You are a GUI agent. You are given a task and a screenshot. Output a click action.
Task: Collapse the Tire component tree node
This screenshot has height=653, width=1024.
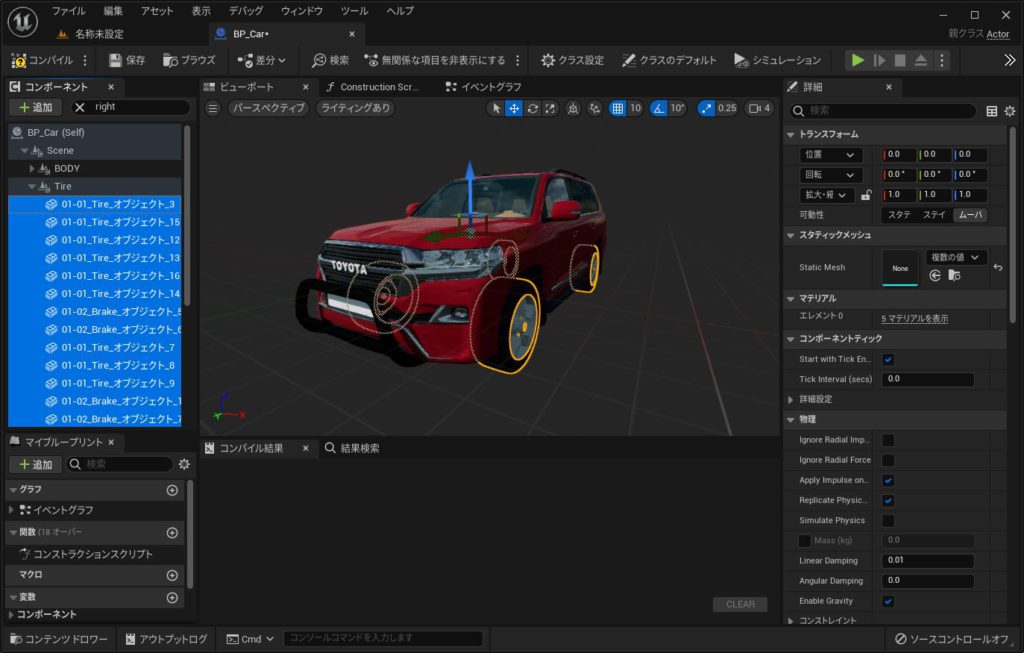[32, 187]
